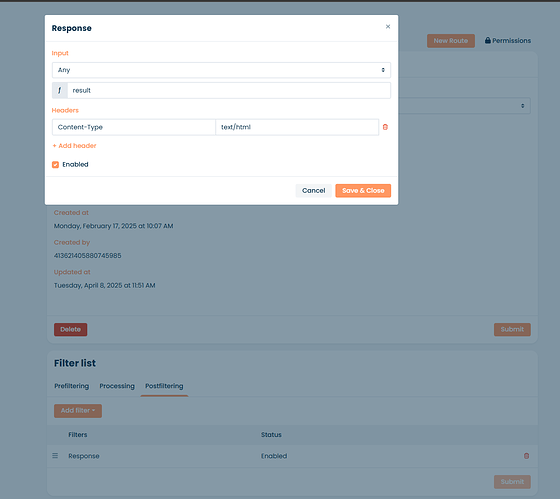Select the Postfiltering tab
Image resolution: width=560 pixels, height=499 pixels.
point(164,386)
